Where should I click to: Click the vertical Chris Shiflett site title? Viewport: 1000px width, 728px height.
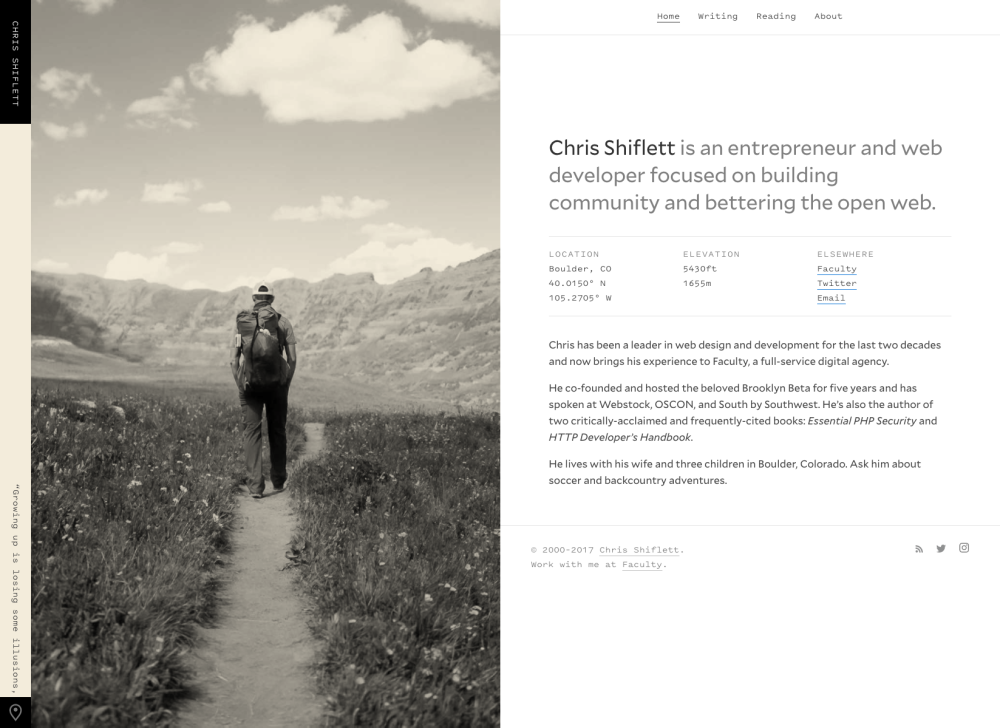pyautogui.click(x=15, y=62)
